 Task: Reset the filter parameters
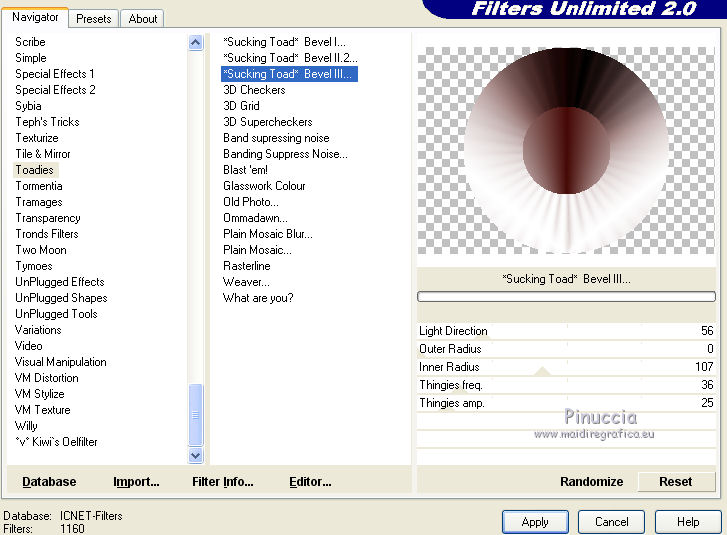point(676,482)
